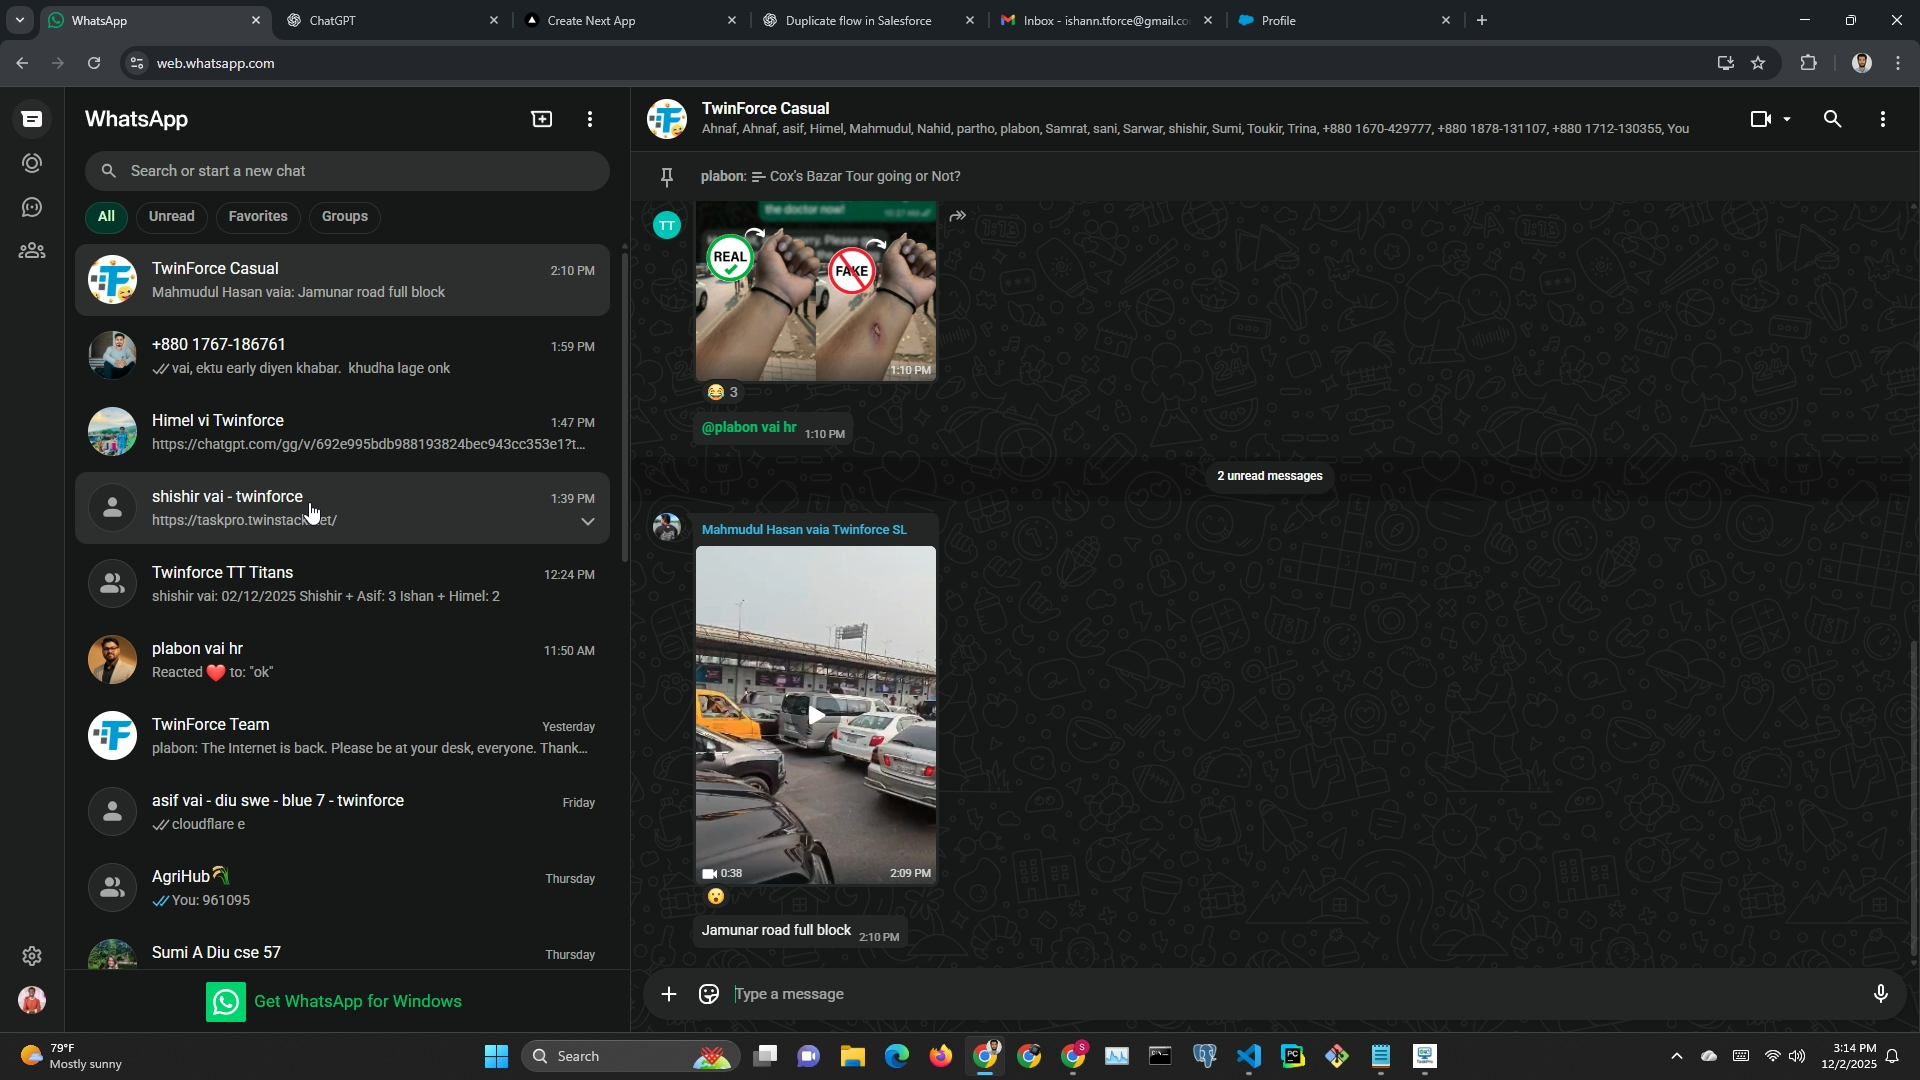The width and height of the screenshot is (1920, 1080).
Task: Click the New chat icon
Action: tap(542, 119)
